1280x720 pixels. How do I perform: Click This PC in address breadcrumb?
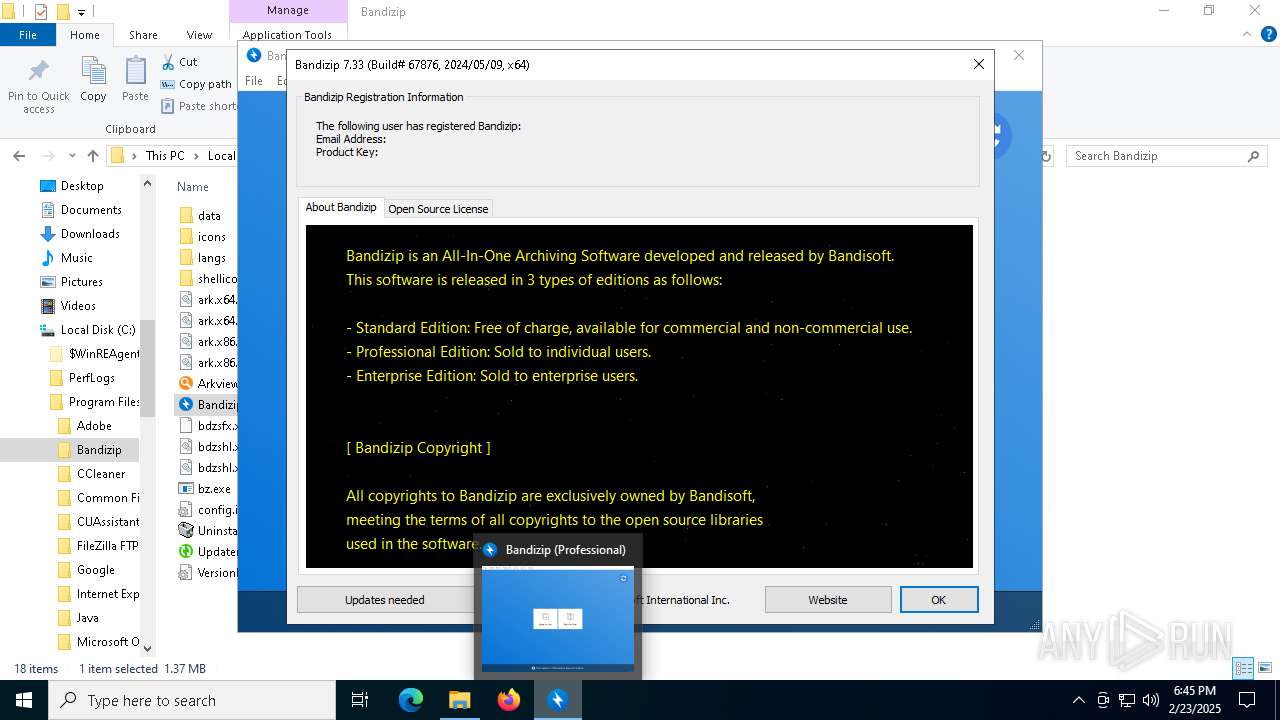(x=165, y=156)
